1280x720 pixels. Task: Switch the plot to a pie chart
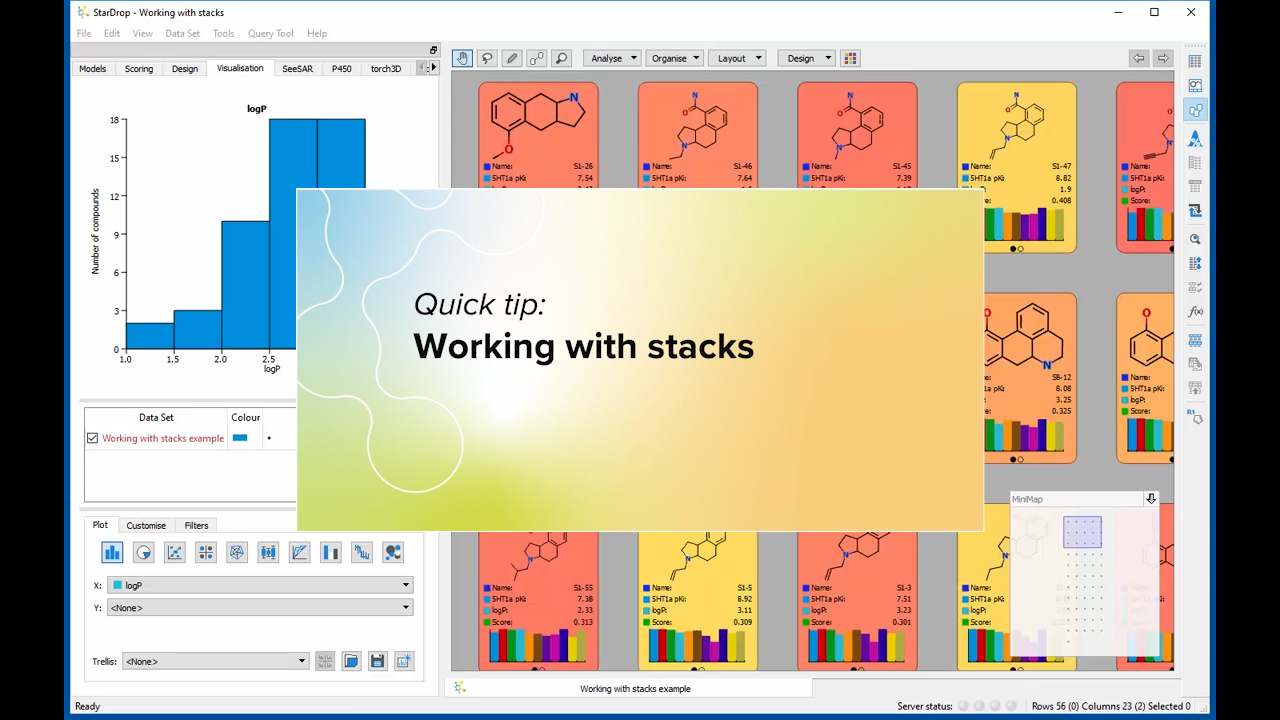point(143,552)
